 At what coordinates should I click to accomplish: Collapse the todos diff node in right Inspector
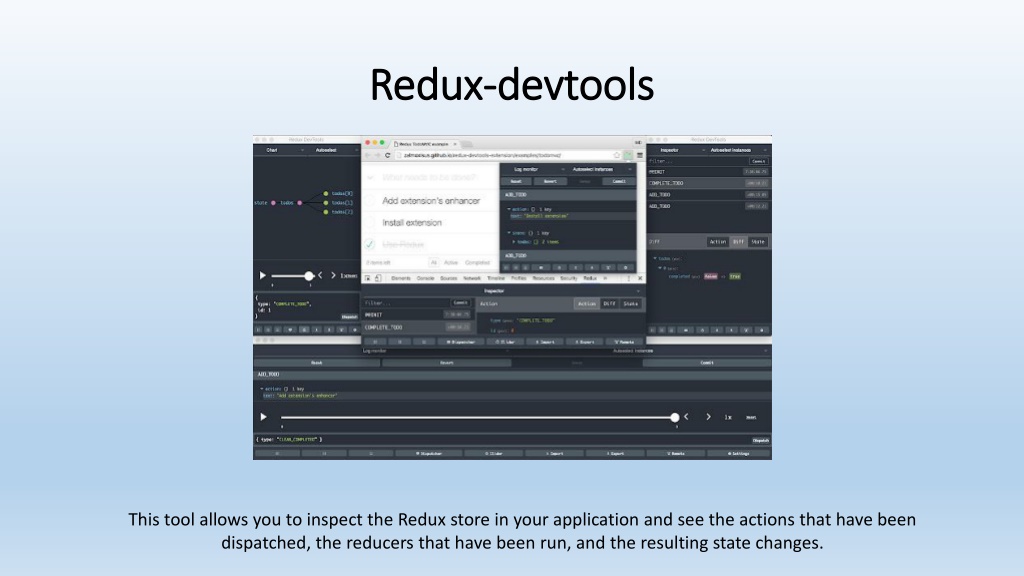(655, 259)
